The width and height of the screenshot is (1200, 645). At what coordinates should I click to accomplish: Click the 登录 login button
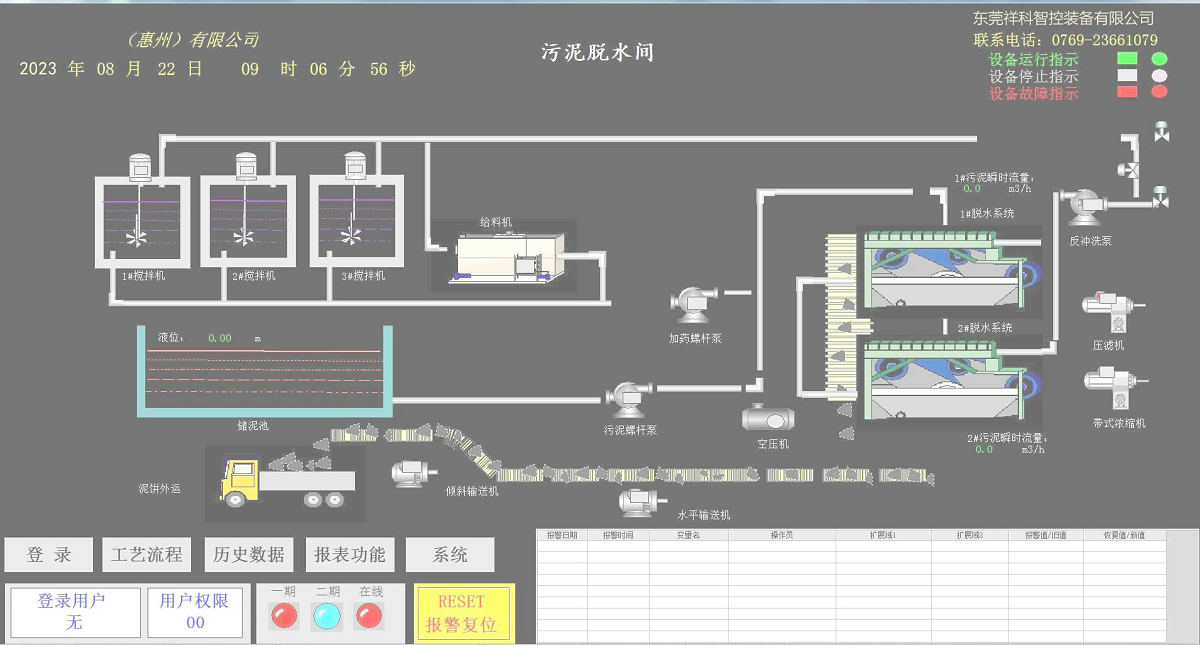coord(49,555)
